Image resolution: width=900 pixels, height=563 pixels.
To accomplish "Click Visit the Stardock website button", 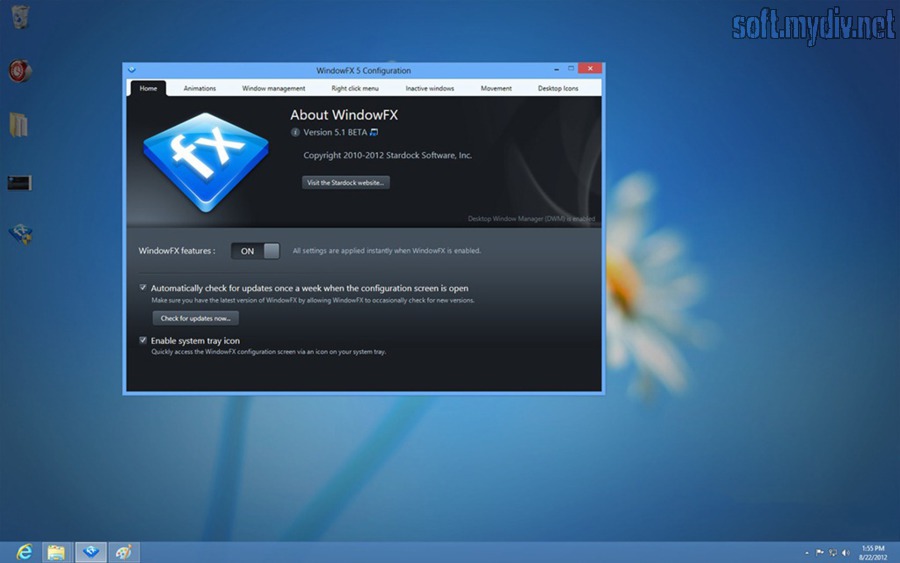I will 346,183.
